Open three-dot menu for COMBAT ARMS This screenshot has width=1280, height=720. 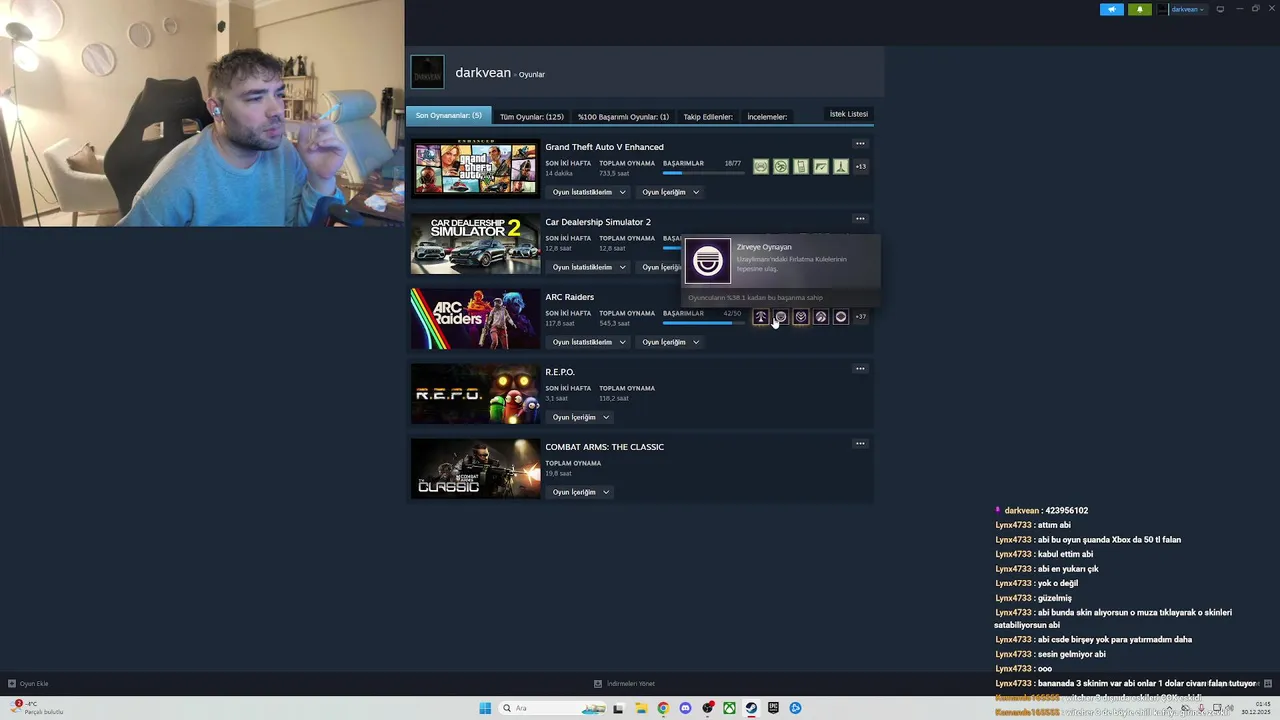coord(860,444)
